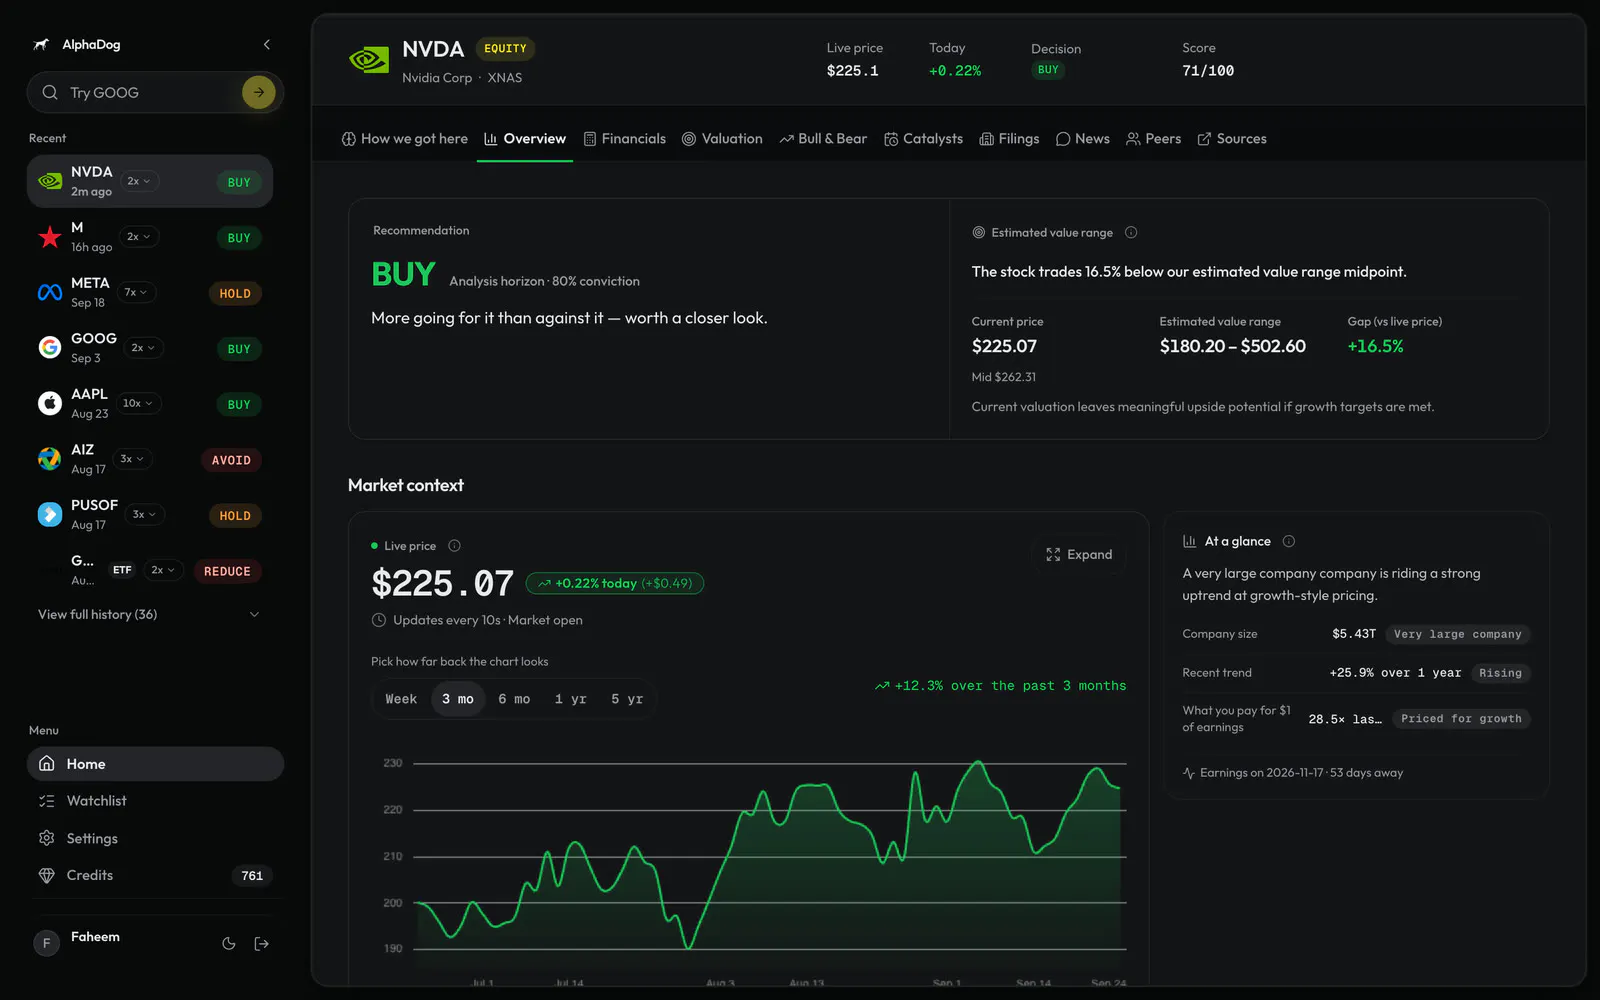Click the AIZ logo icon

pyautogui.click(x=50, y=459)
